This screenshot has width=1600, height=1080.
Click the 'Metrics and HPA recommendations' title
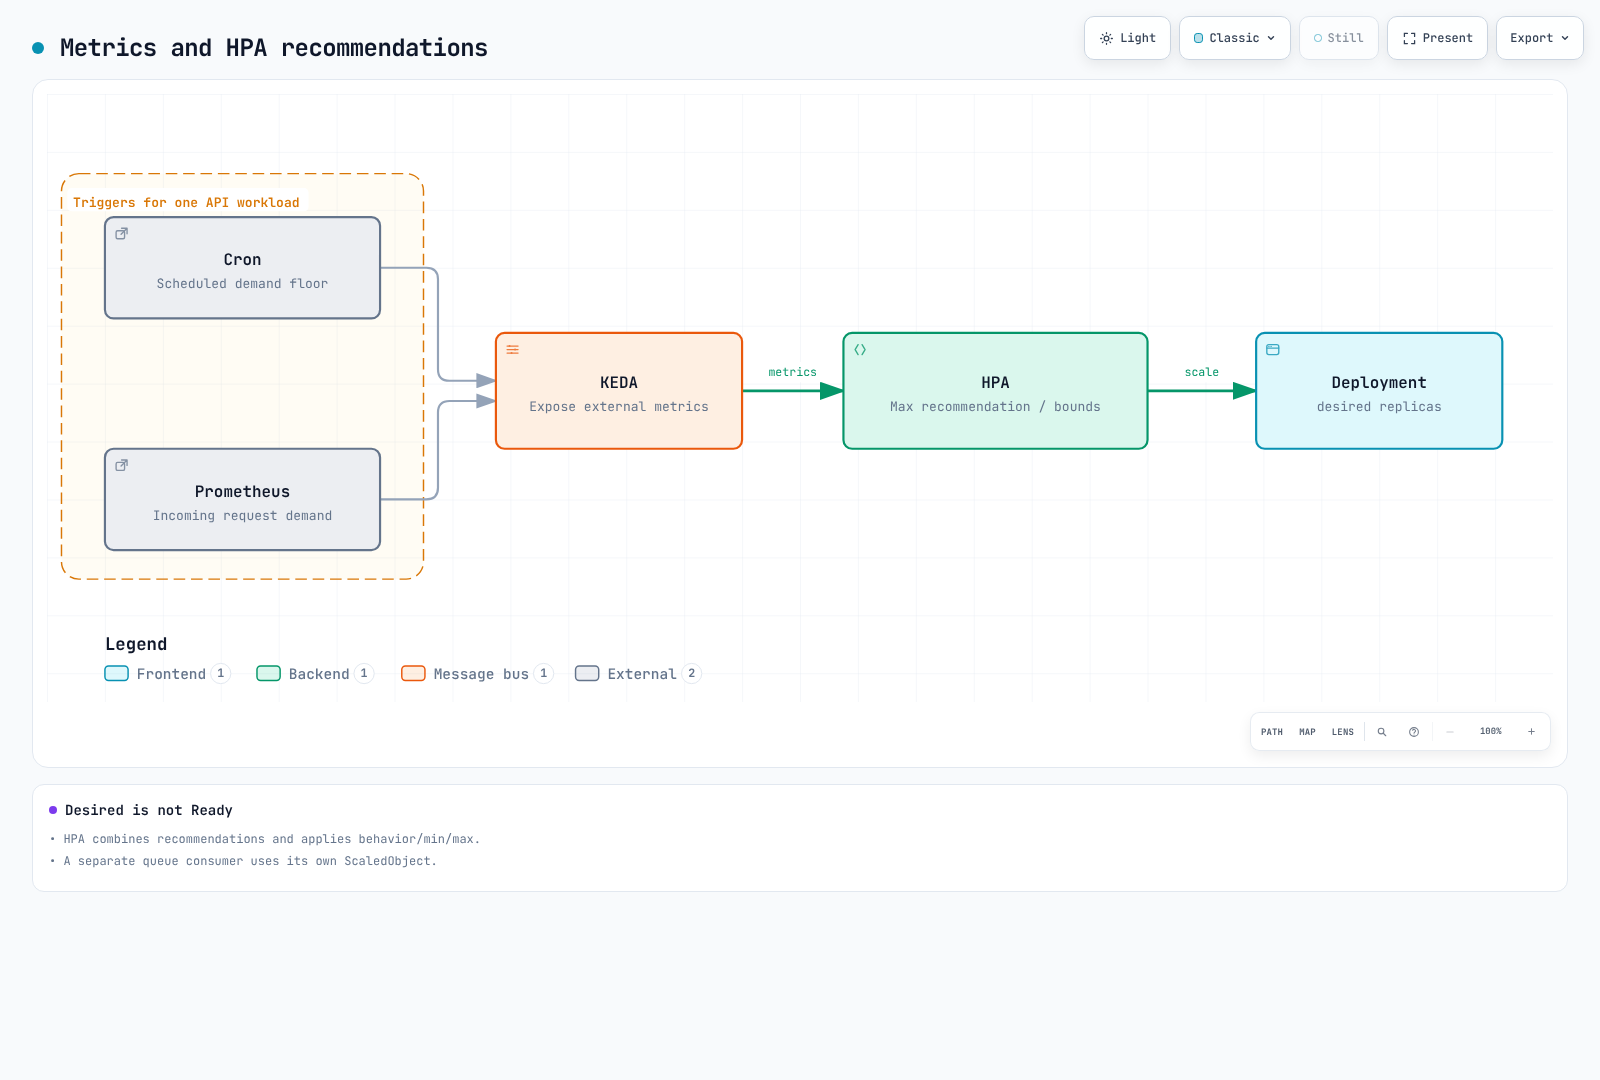click(x=274, y=48)
